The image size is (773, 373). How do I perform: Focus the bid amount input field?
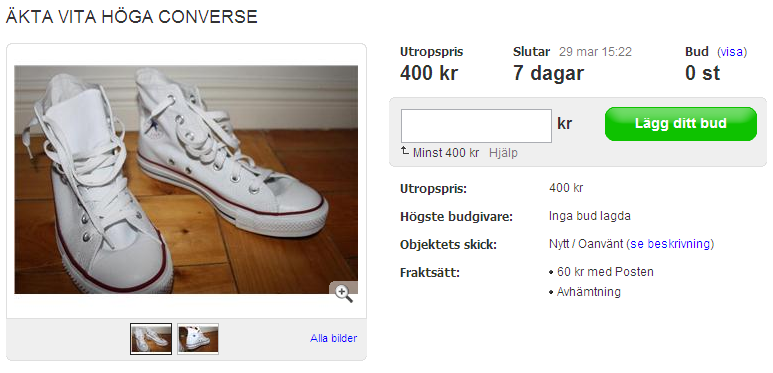pyautogui.click(x=476, y=126)
